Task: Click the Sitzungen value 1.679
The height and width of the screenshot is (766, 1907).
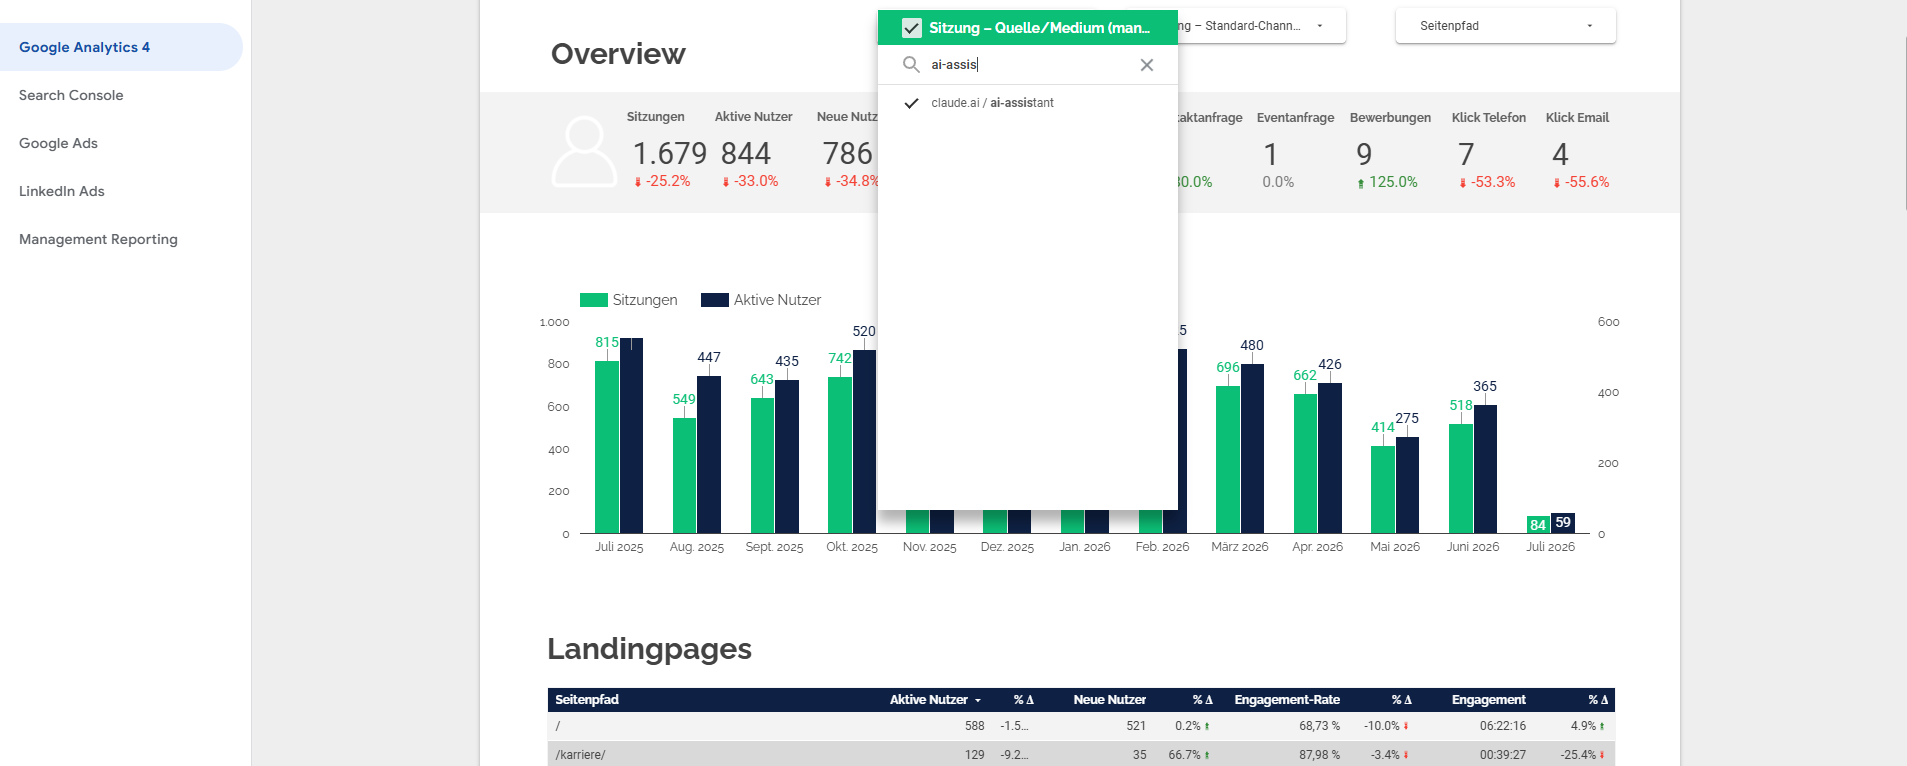Action: click(669, 154)
